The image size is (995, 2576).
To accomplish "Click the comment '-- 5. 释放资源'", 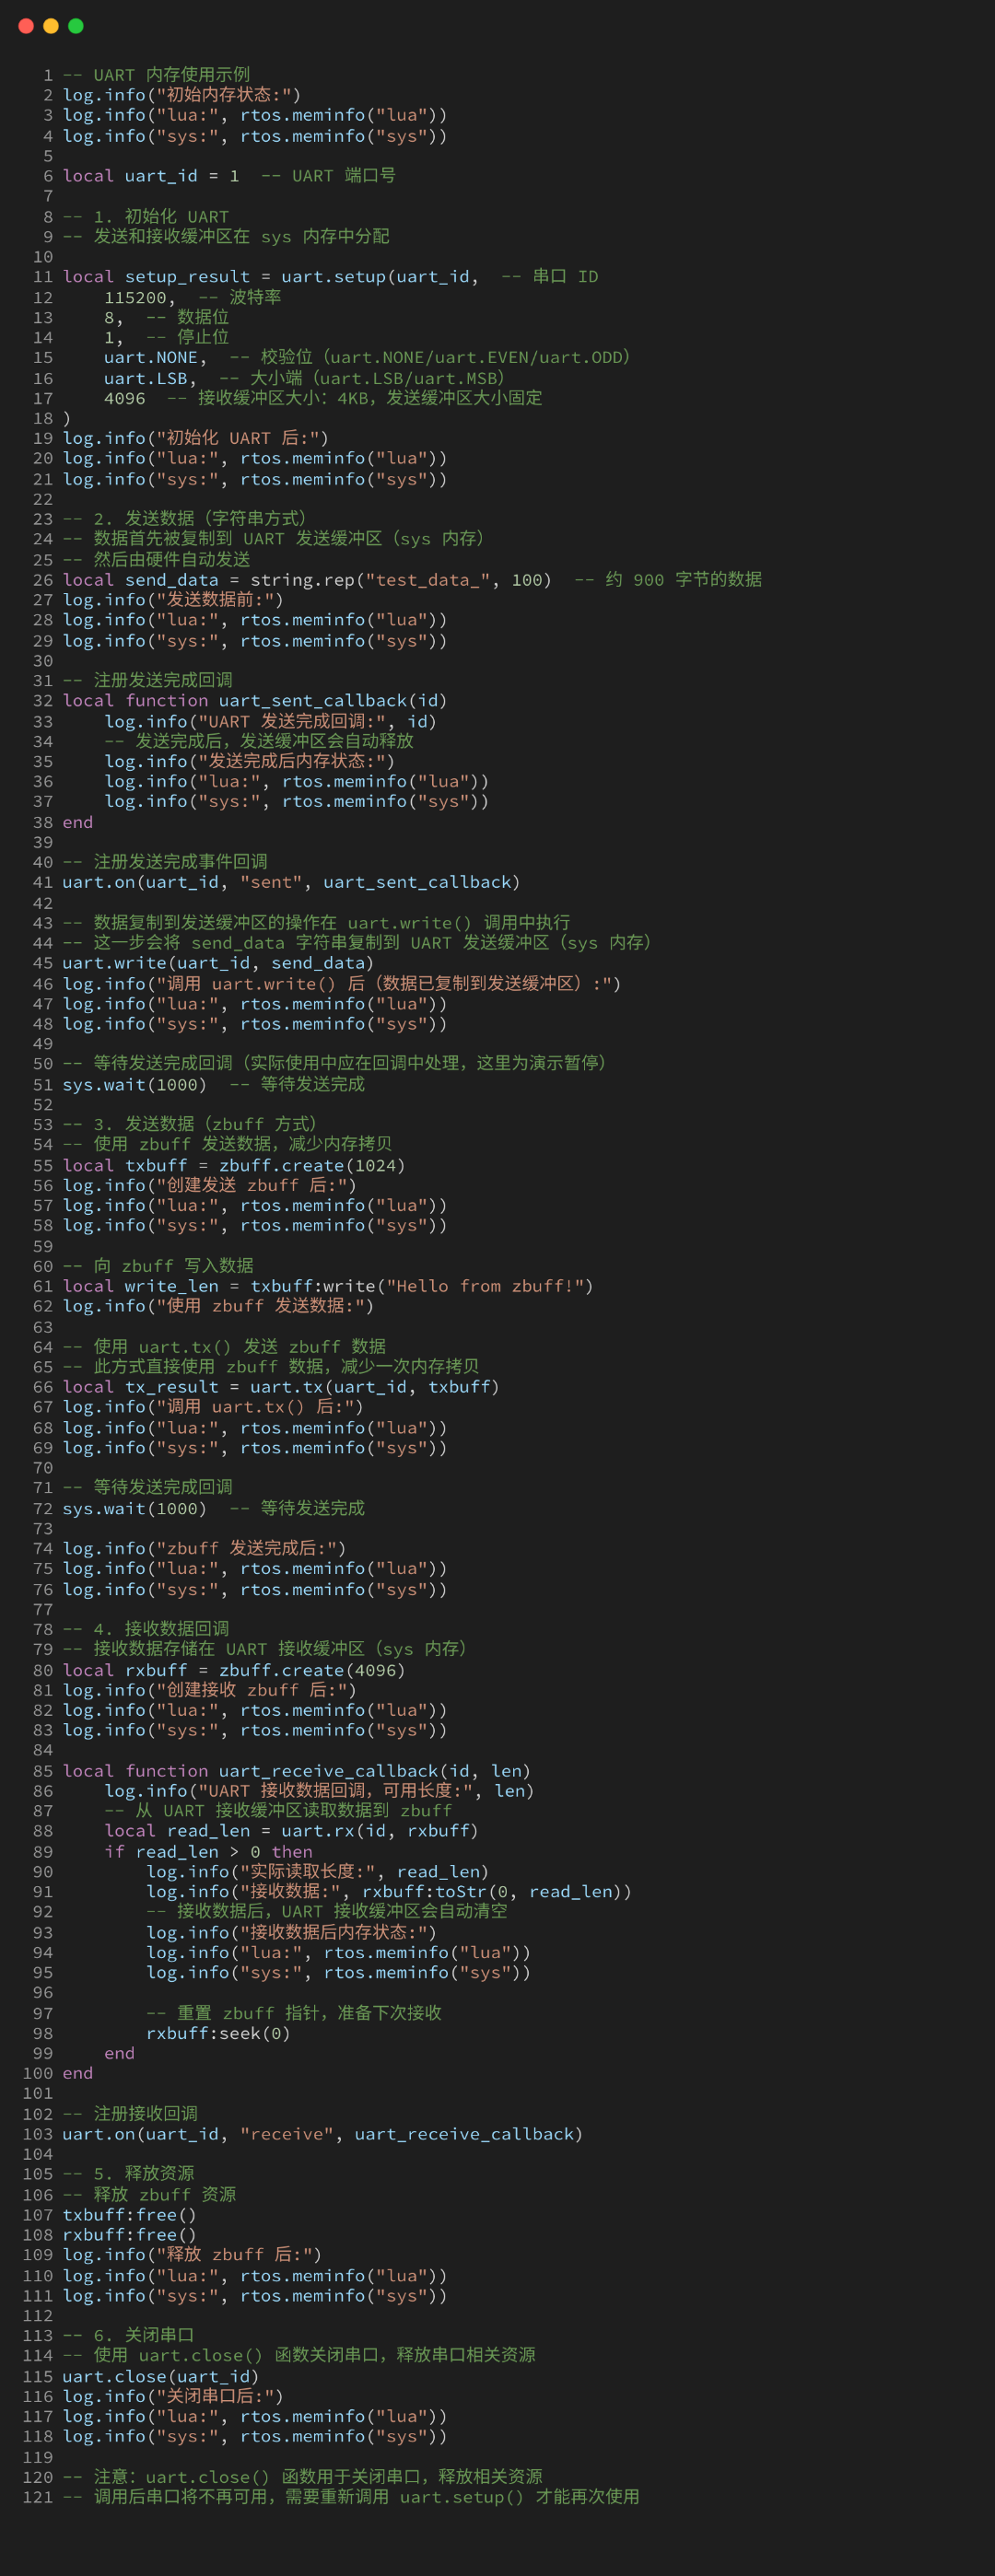I will 128,2174.
